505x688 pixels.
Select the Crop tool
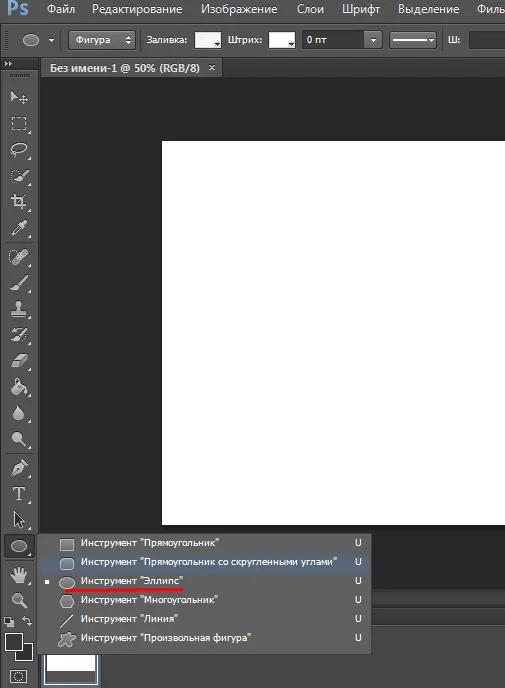point(19,202)
